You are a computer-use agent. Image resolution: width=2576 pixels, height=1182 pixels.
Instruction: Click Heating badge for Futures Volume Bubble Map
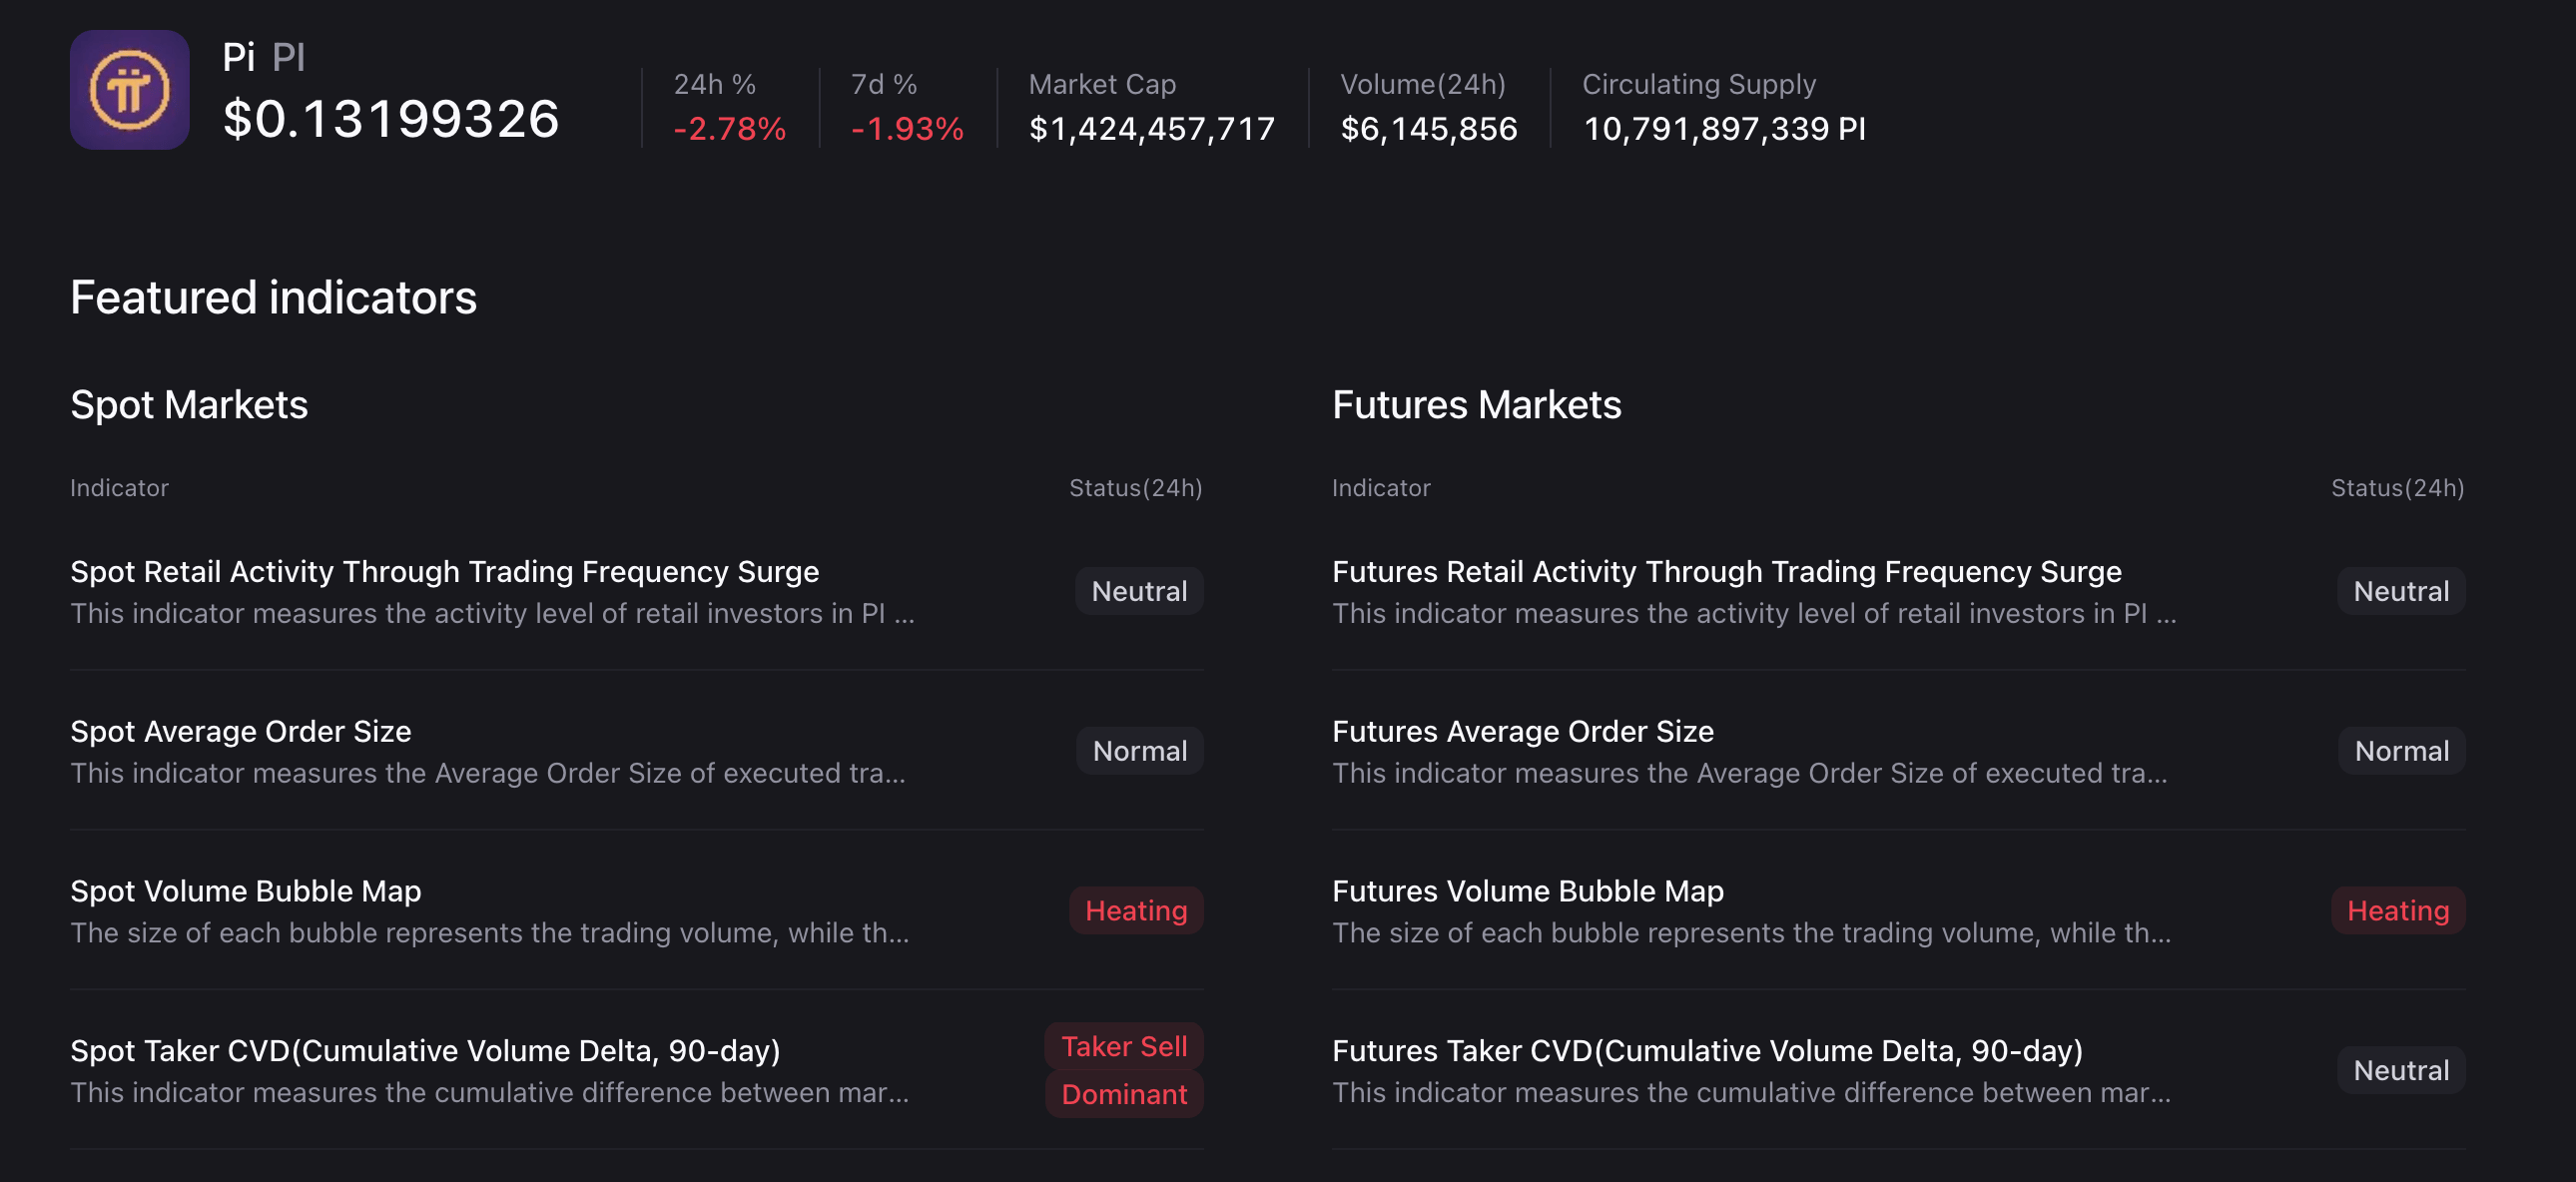(x=2398, y=911)
